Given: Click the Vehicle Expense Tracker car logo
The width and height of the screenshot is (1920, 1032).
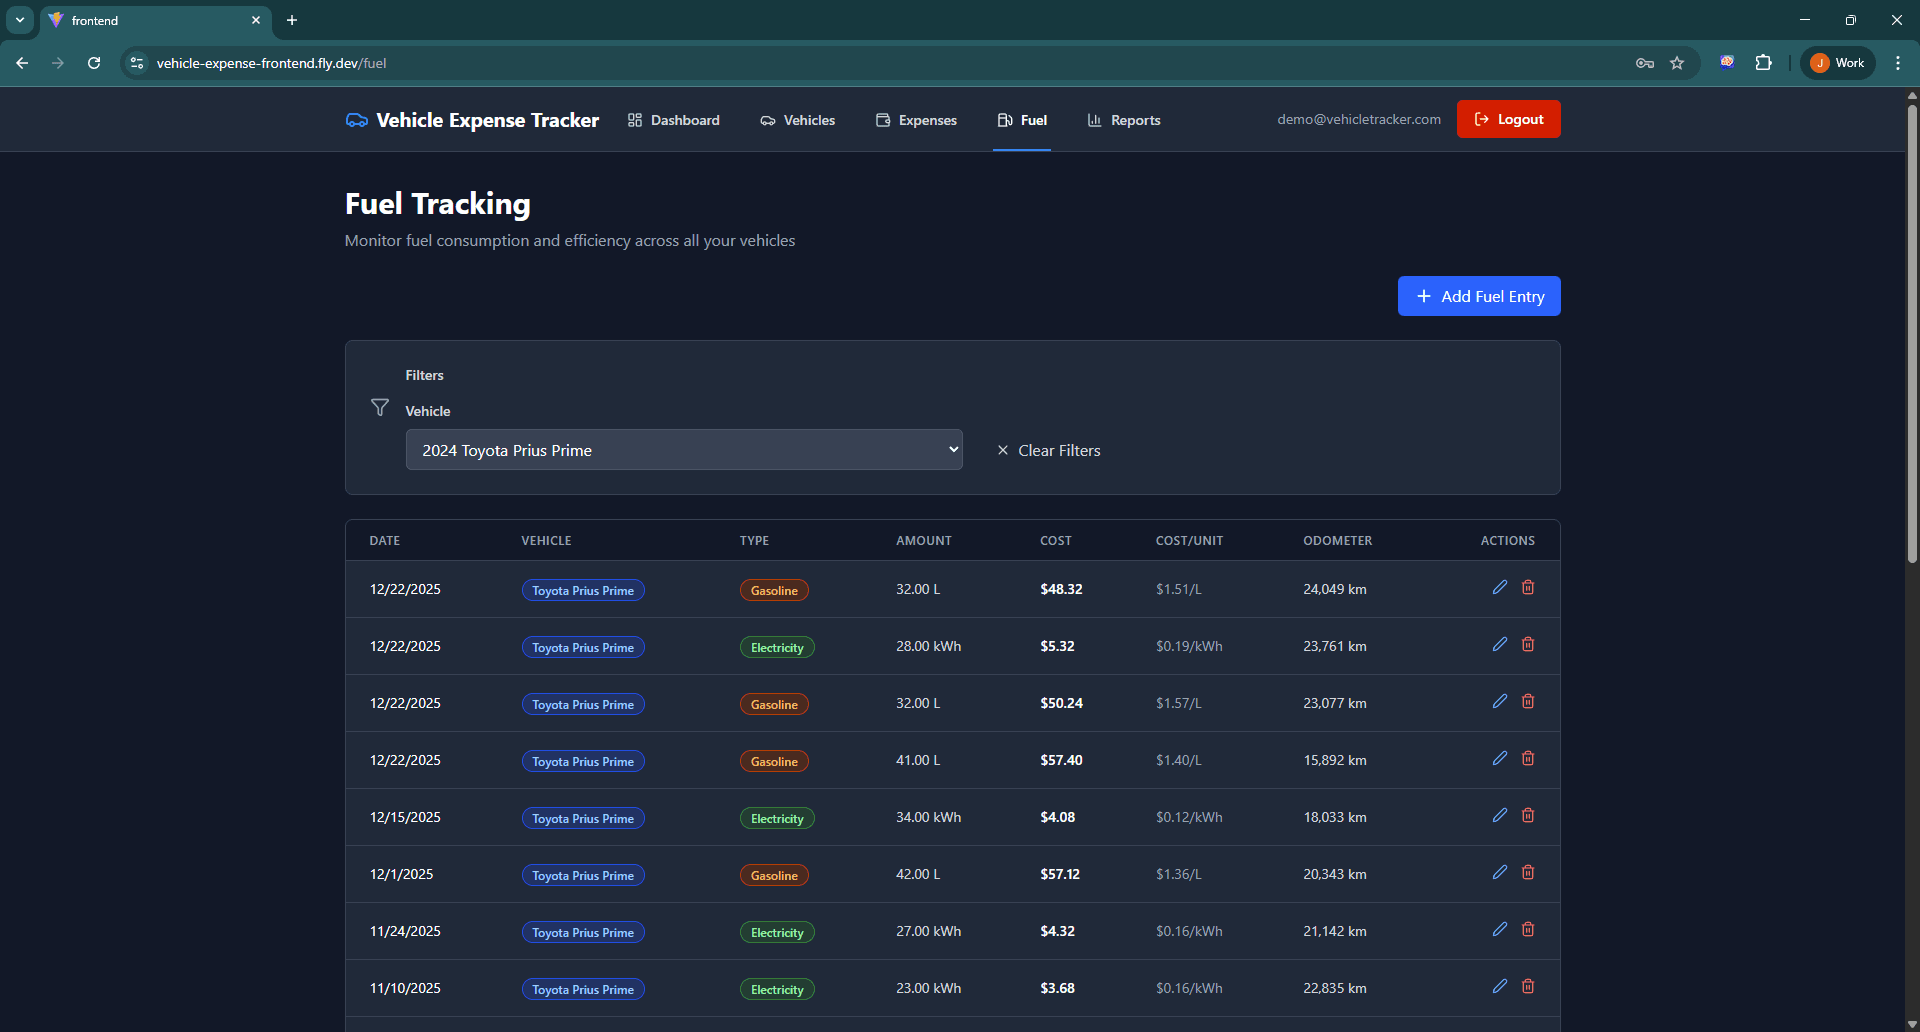Looking at the screenshot, I should [356, 119].
